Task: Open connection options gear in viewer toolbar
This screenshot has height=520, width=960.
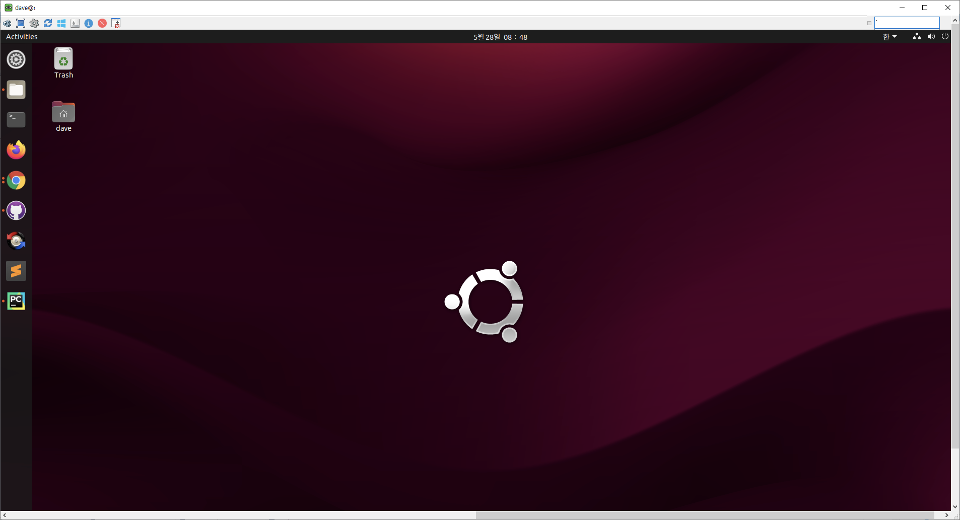Action: [34, 23]
